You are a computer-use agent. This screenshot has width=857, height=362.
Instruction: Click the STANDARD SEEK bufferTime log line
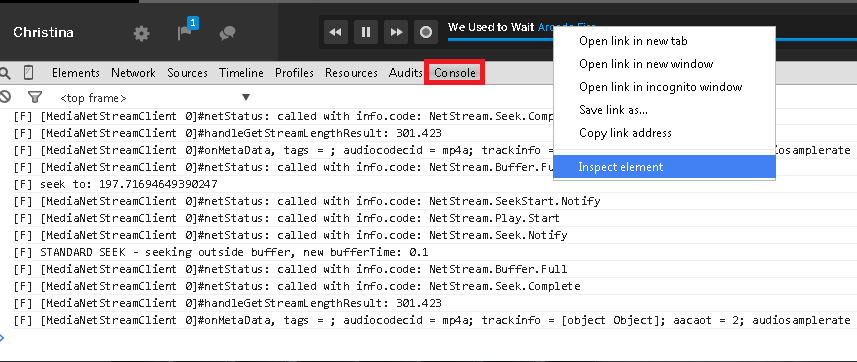tap(221, 252)
